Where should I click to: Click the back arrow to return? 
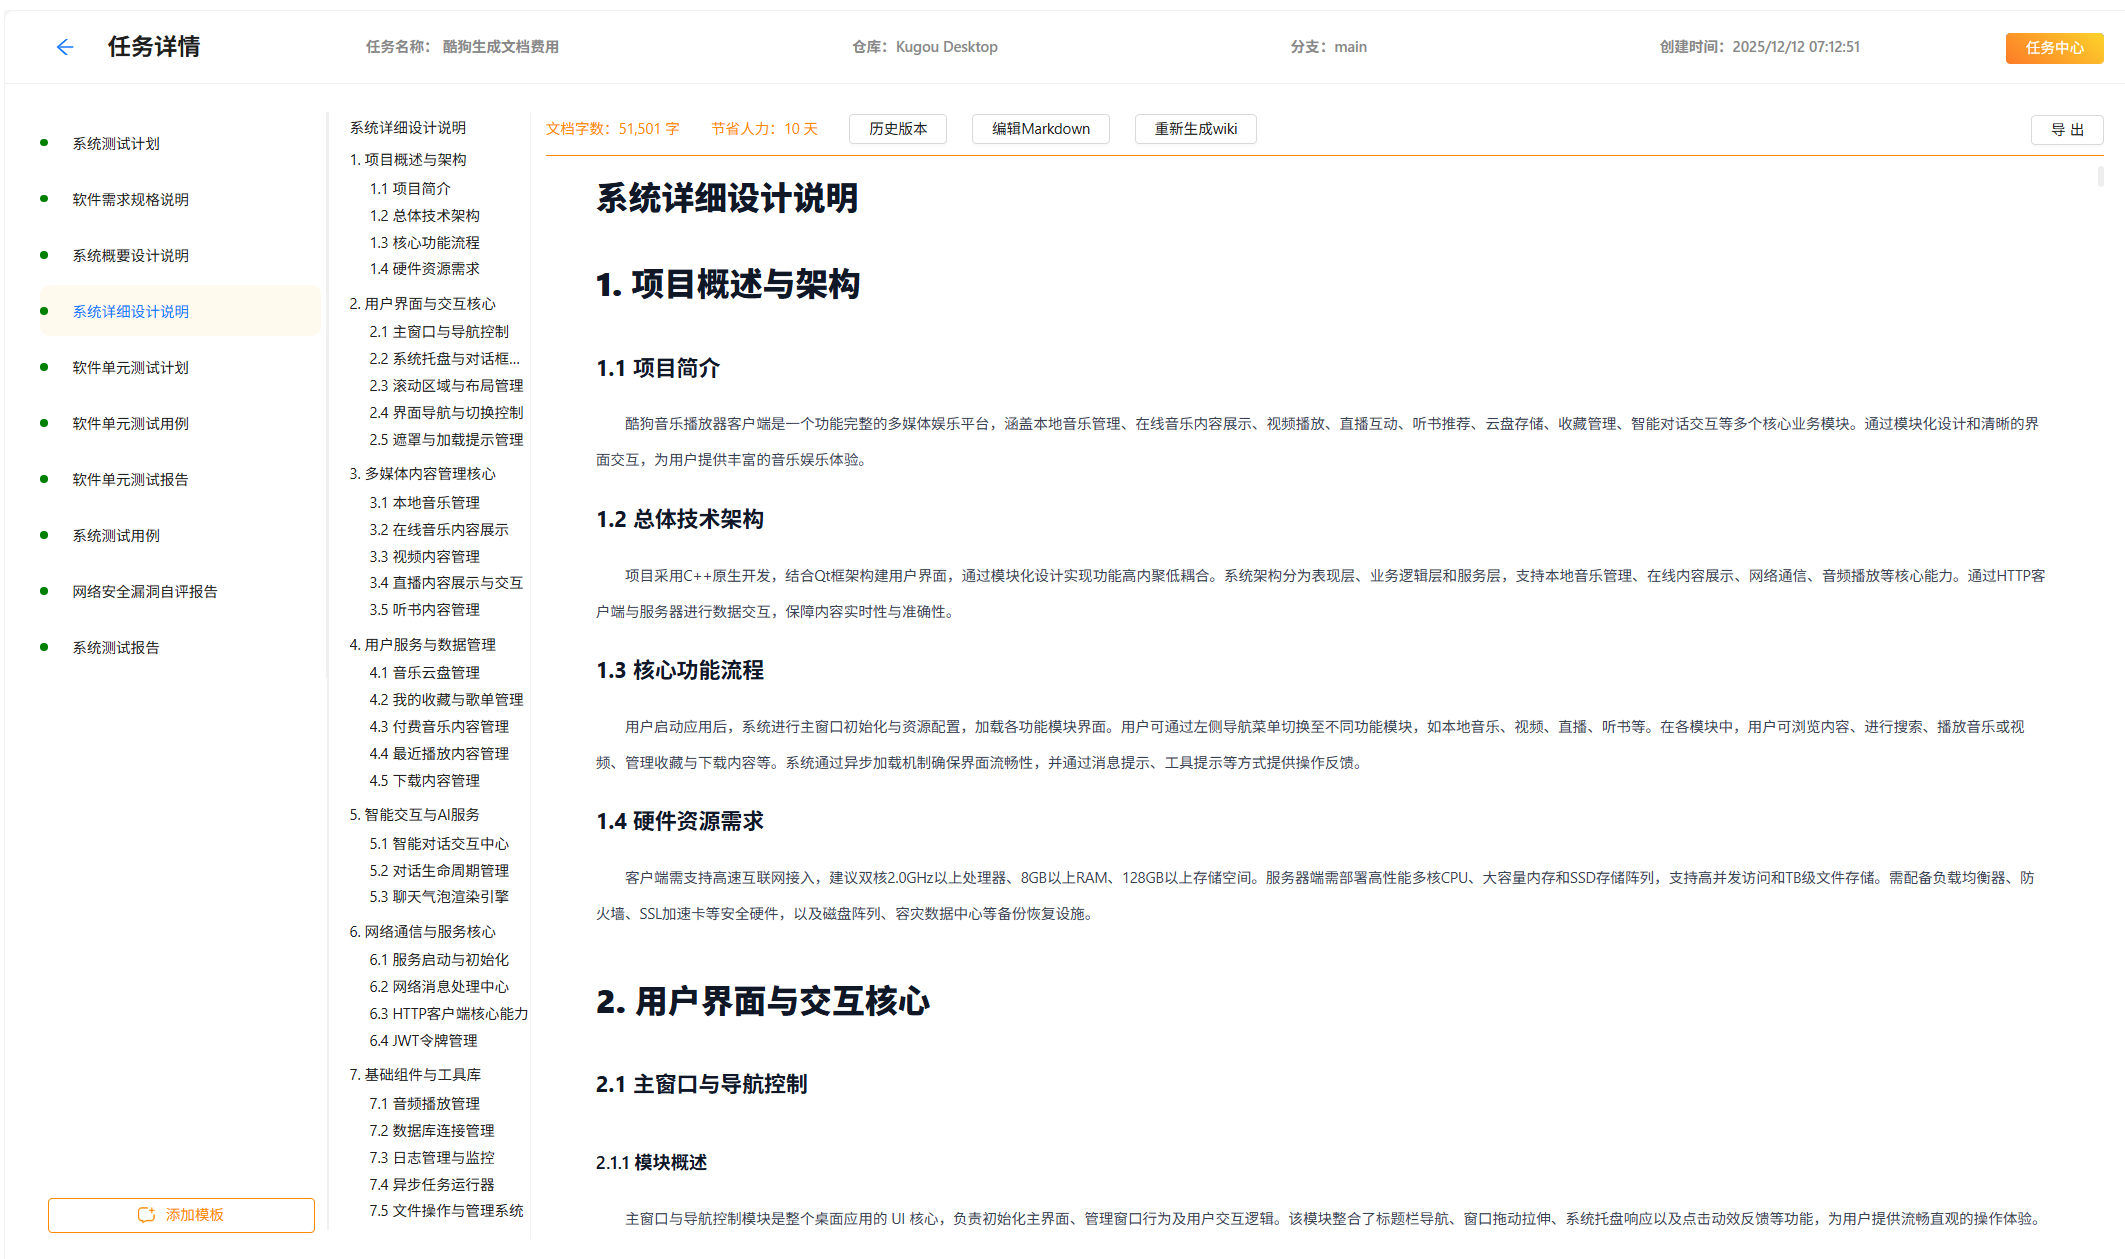click(64, 46)
